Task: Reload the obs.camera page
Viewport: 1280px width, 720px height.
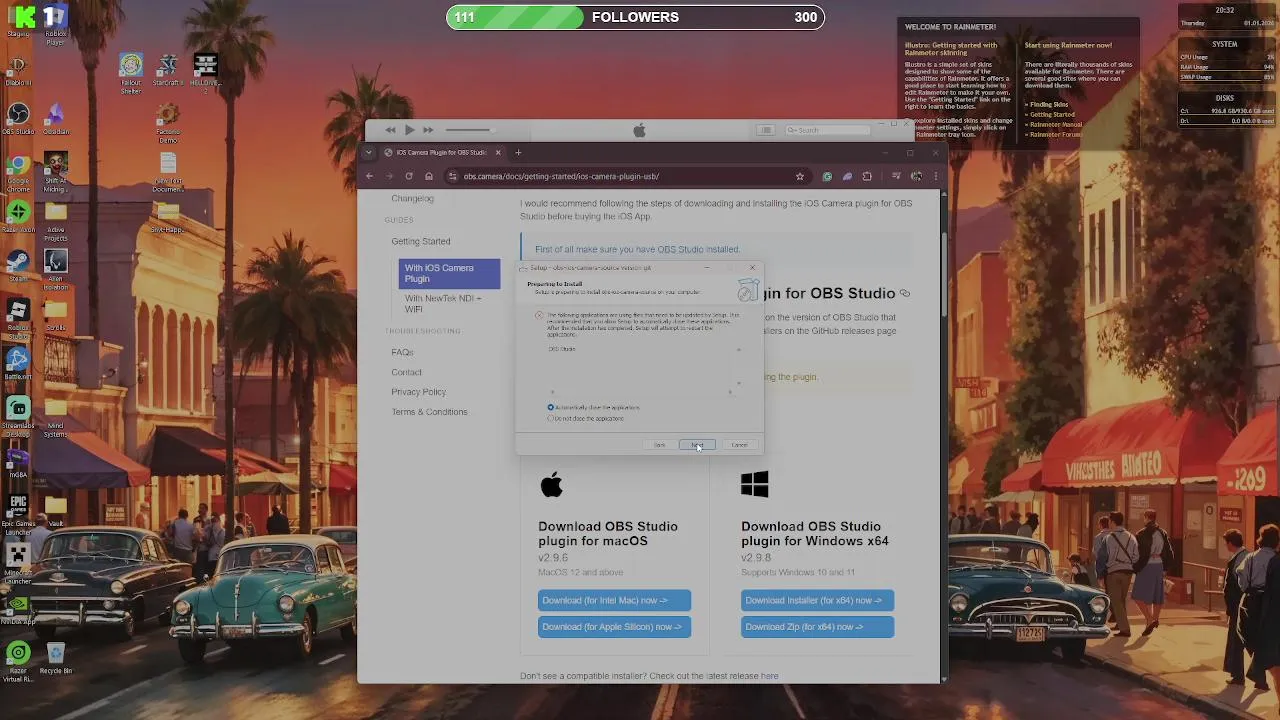Action: pos(408,176)
